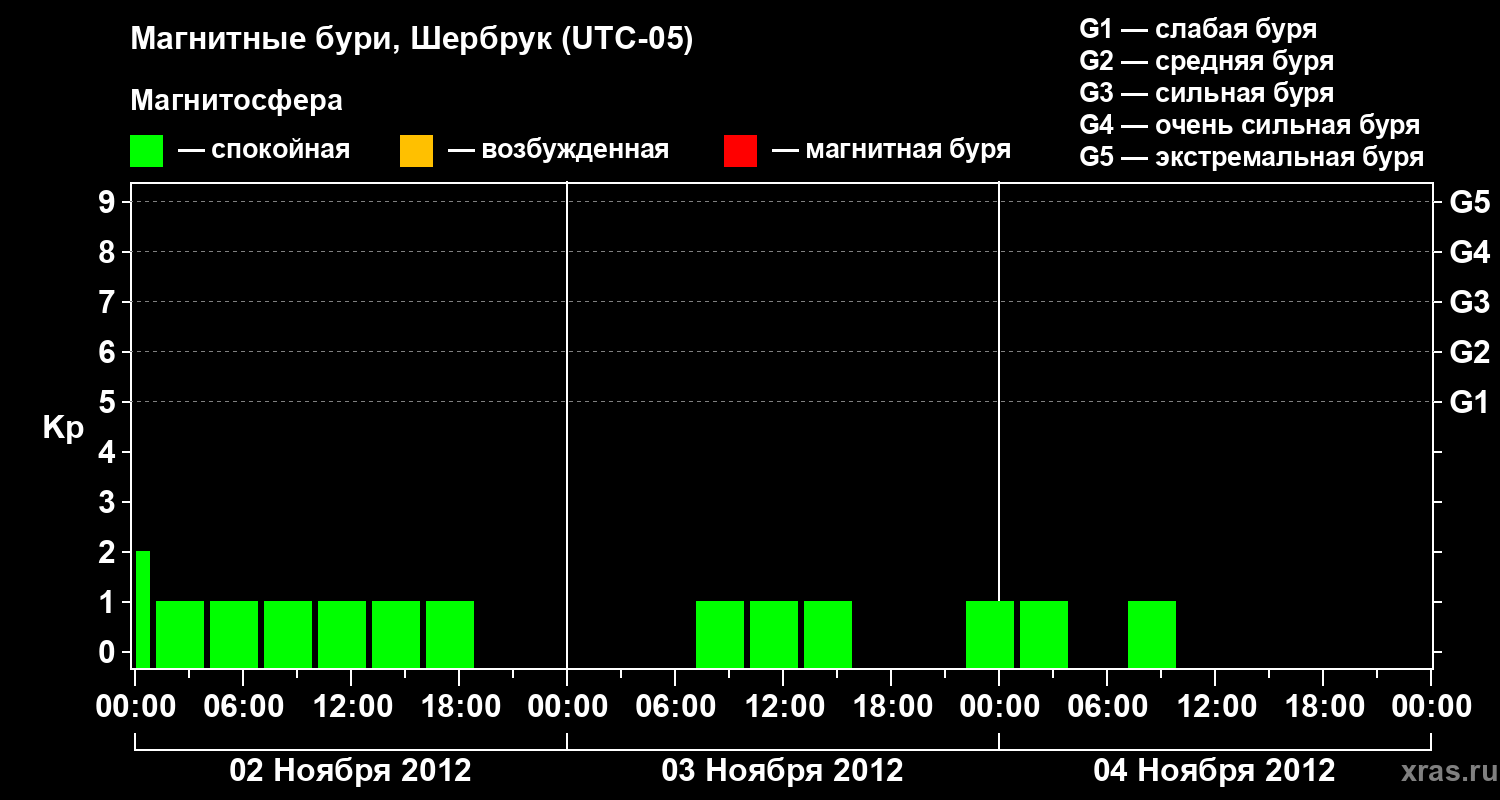Viewport: 1500px width, 800px height.
Task: Click the Kp axis value 2
Action: point(109,553)
